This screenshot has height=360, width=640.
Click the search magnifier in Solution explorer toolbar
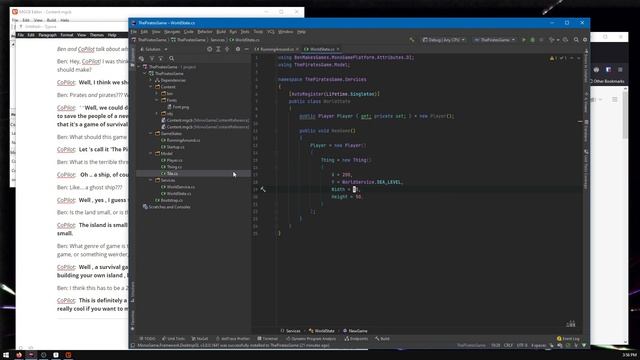[171, 59]
